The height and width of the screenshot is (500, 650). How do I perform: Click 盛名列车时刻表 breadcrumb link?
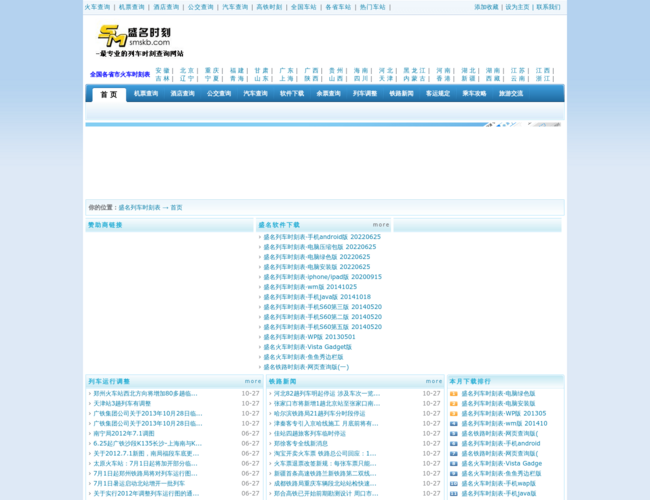click(x=139, y=208)
